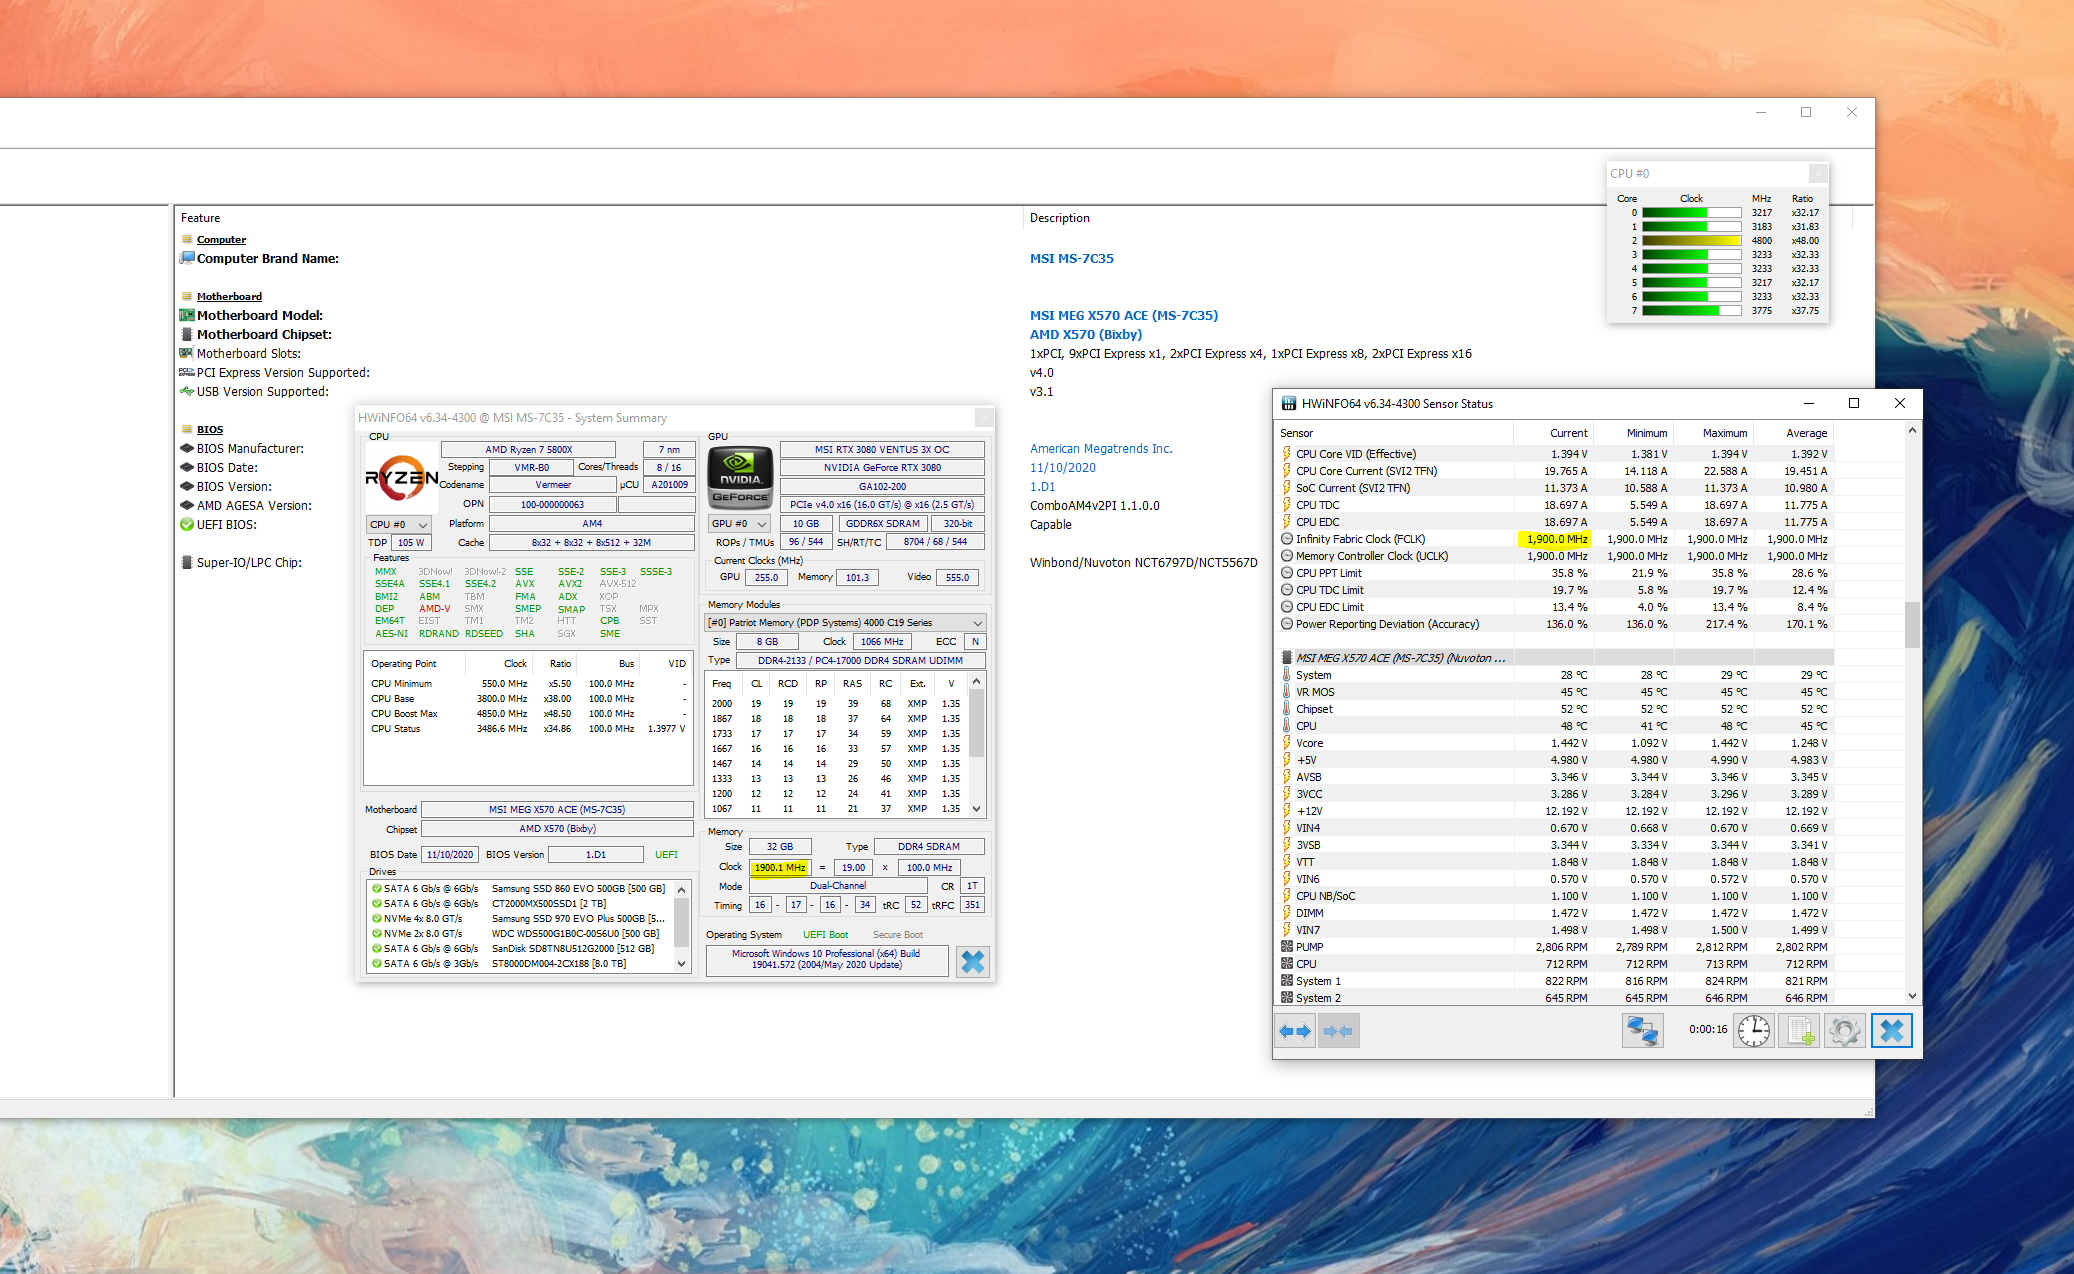Open the CPU #0 selector dropdown
Image resolution: width=2074 pixels, height=1274 pixels.
coord(398,524)
